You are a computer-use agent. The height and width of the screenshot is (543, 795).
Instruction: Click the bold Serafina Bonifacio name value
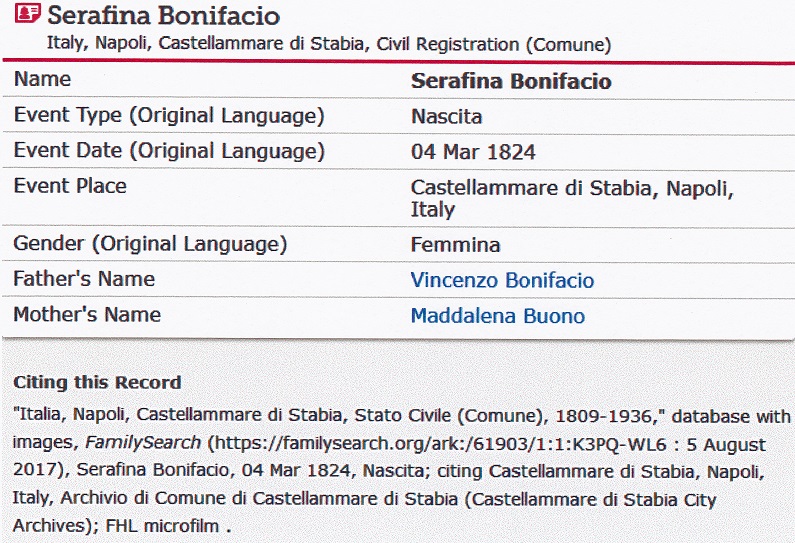tap(511, 82)
